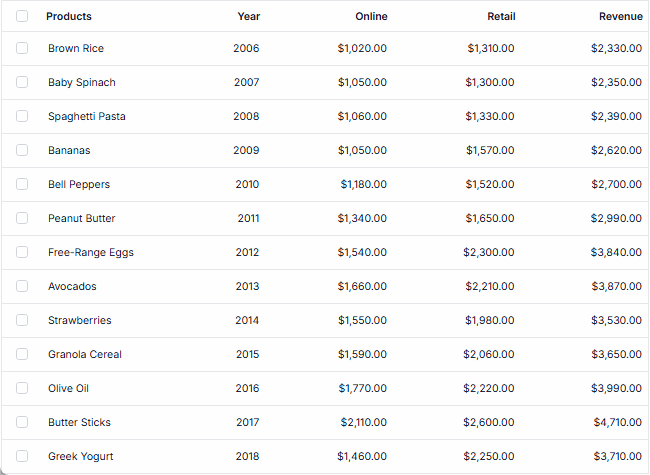Check the Peanut Butter row checkbox
Viewport: 650px width, 475px height.
(22, 218)
